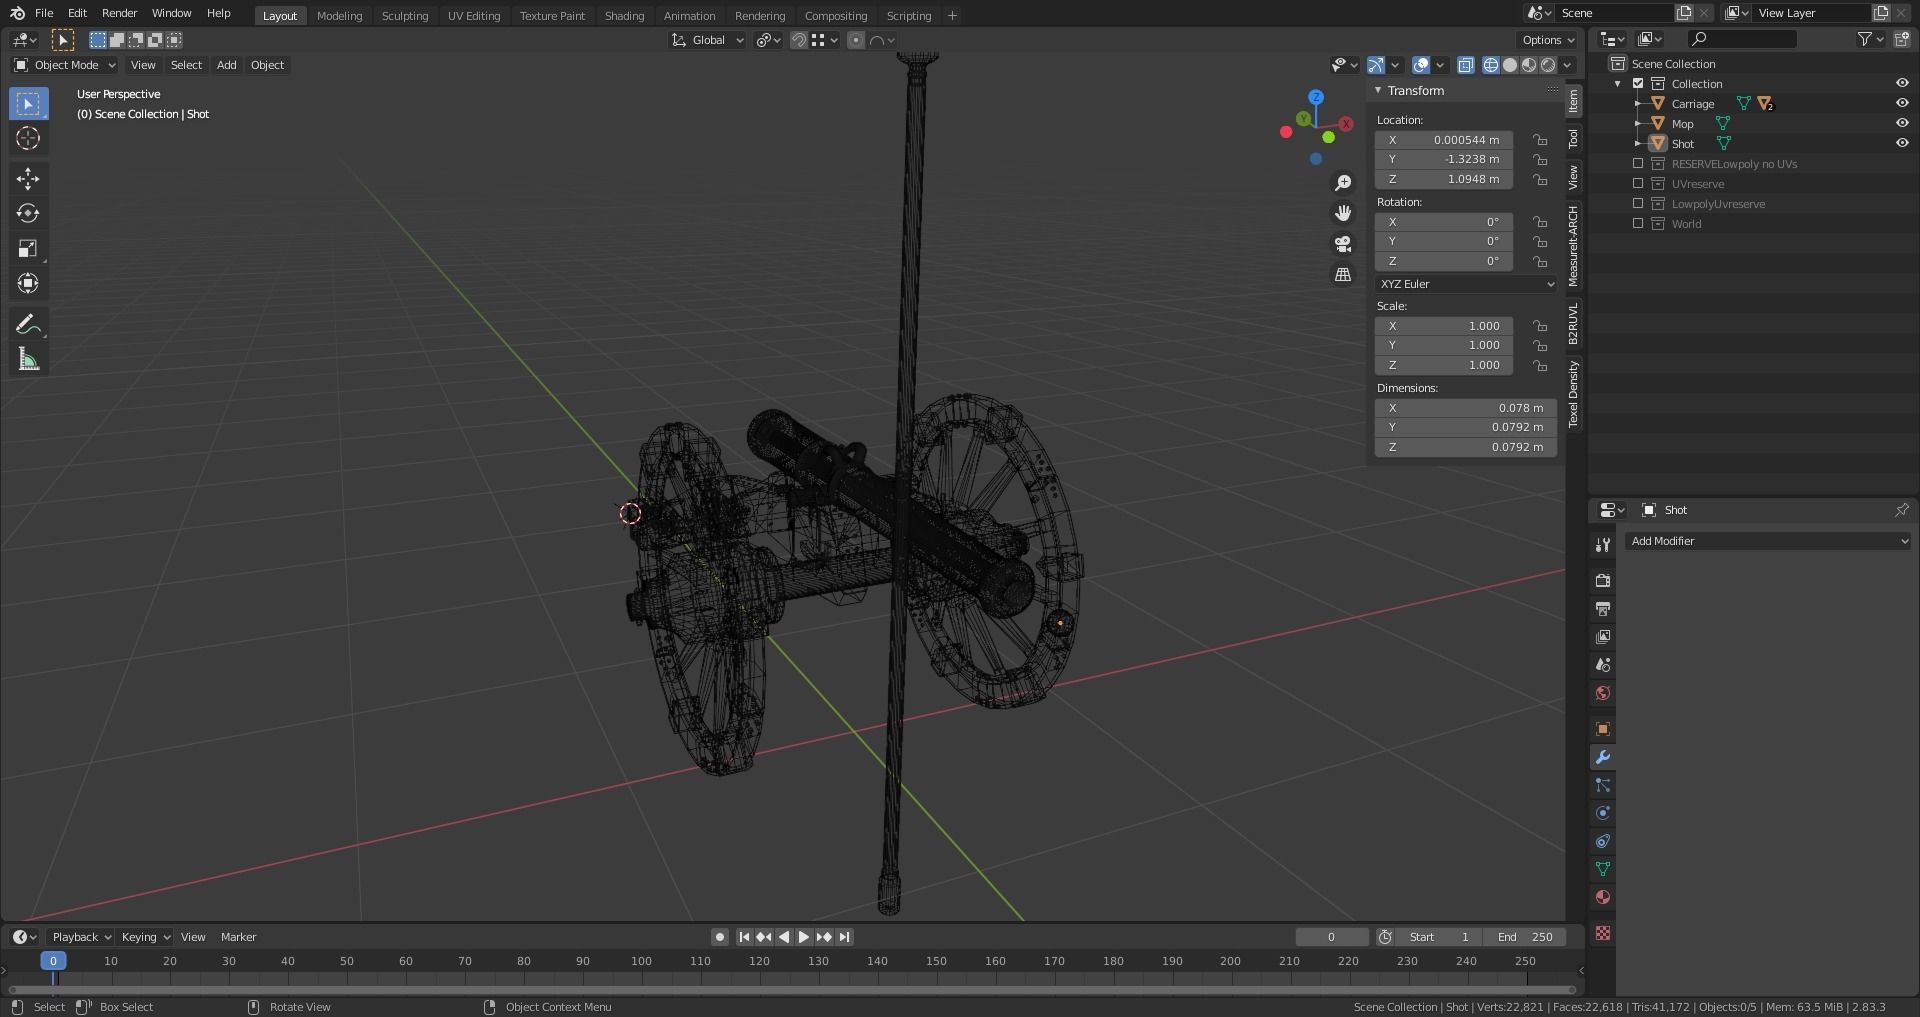Image resolution: width=1920 pixels, height=1017 pixels.
Task: Click the 3D Cursor tool
Action: point(28,138)
